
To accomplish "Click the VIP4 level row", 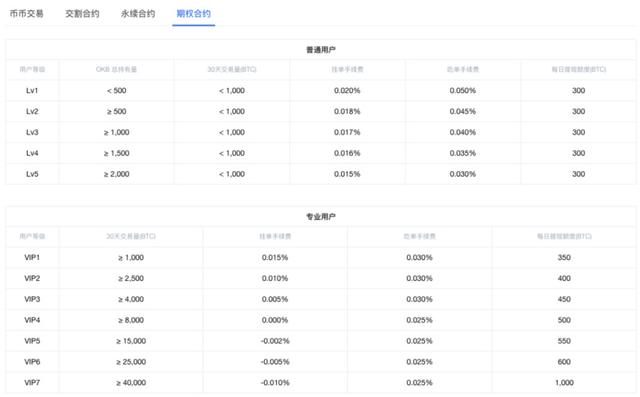I will pyautogui.click(x=321, y=320).
